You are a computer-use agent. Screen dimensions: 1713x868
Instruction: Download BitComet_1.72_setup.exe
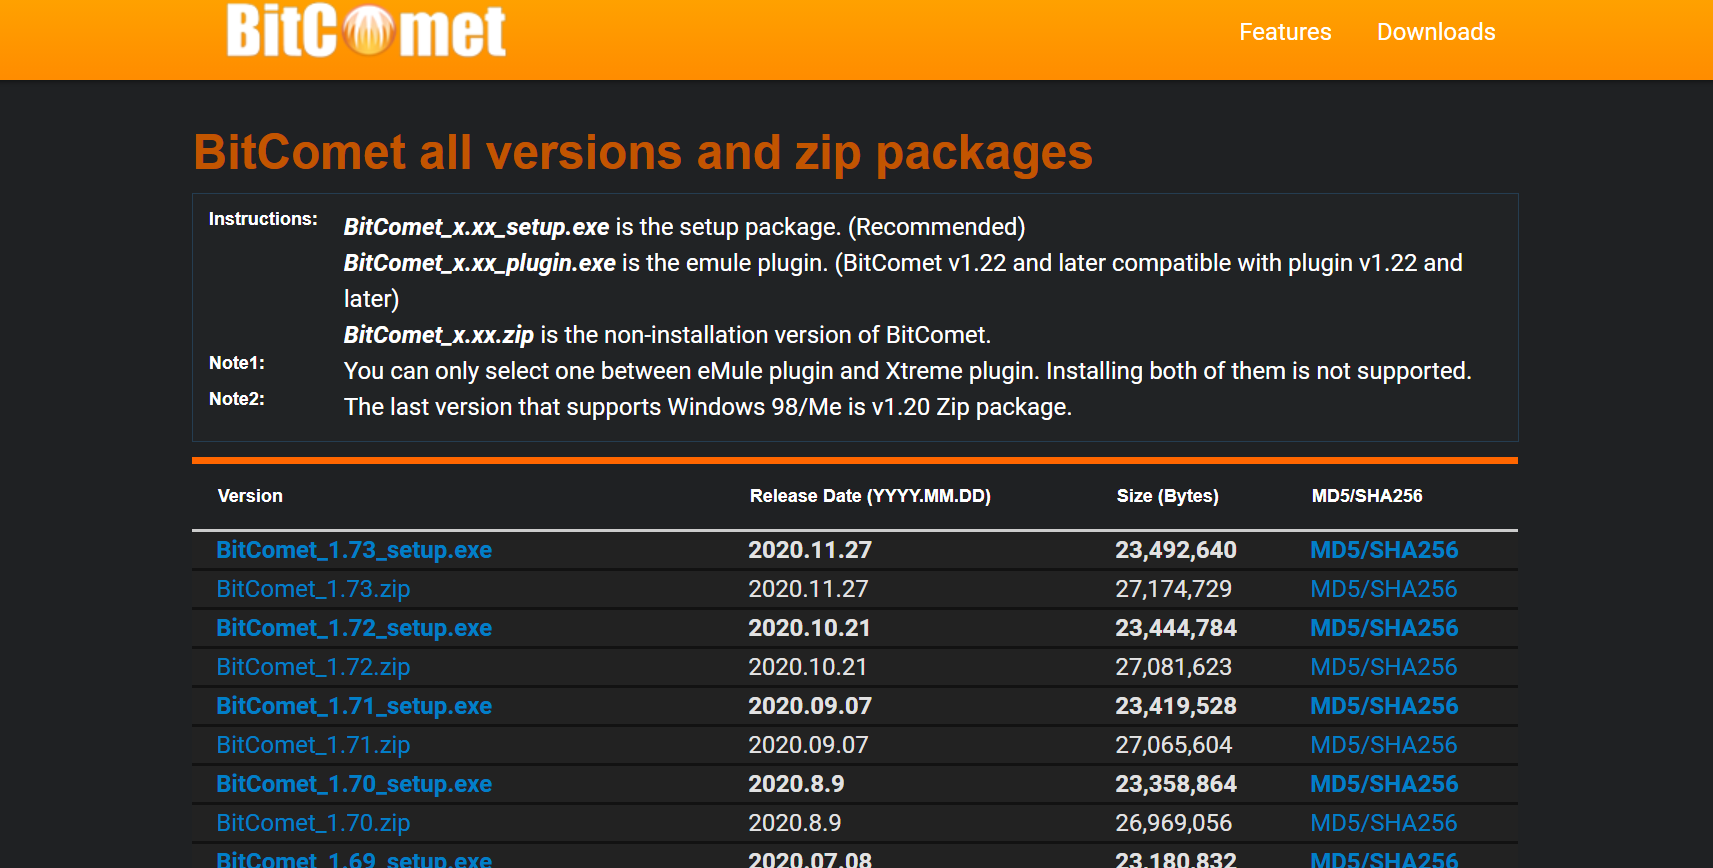[x=354, y=628]
